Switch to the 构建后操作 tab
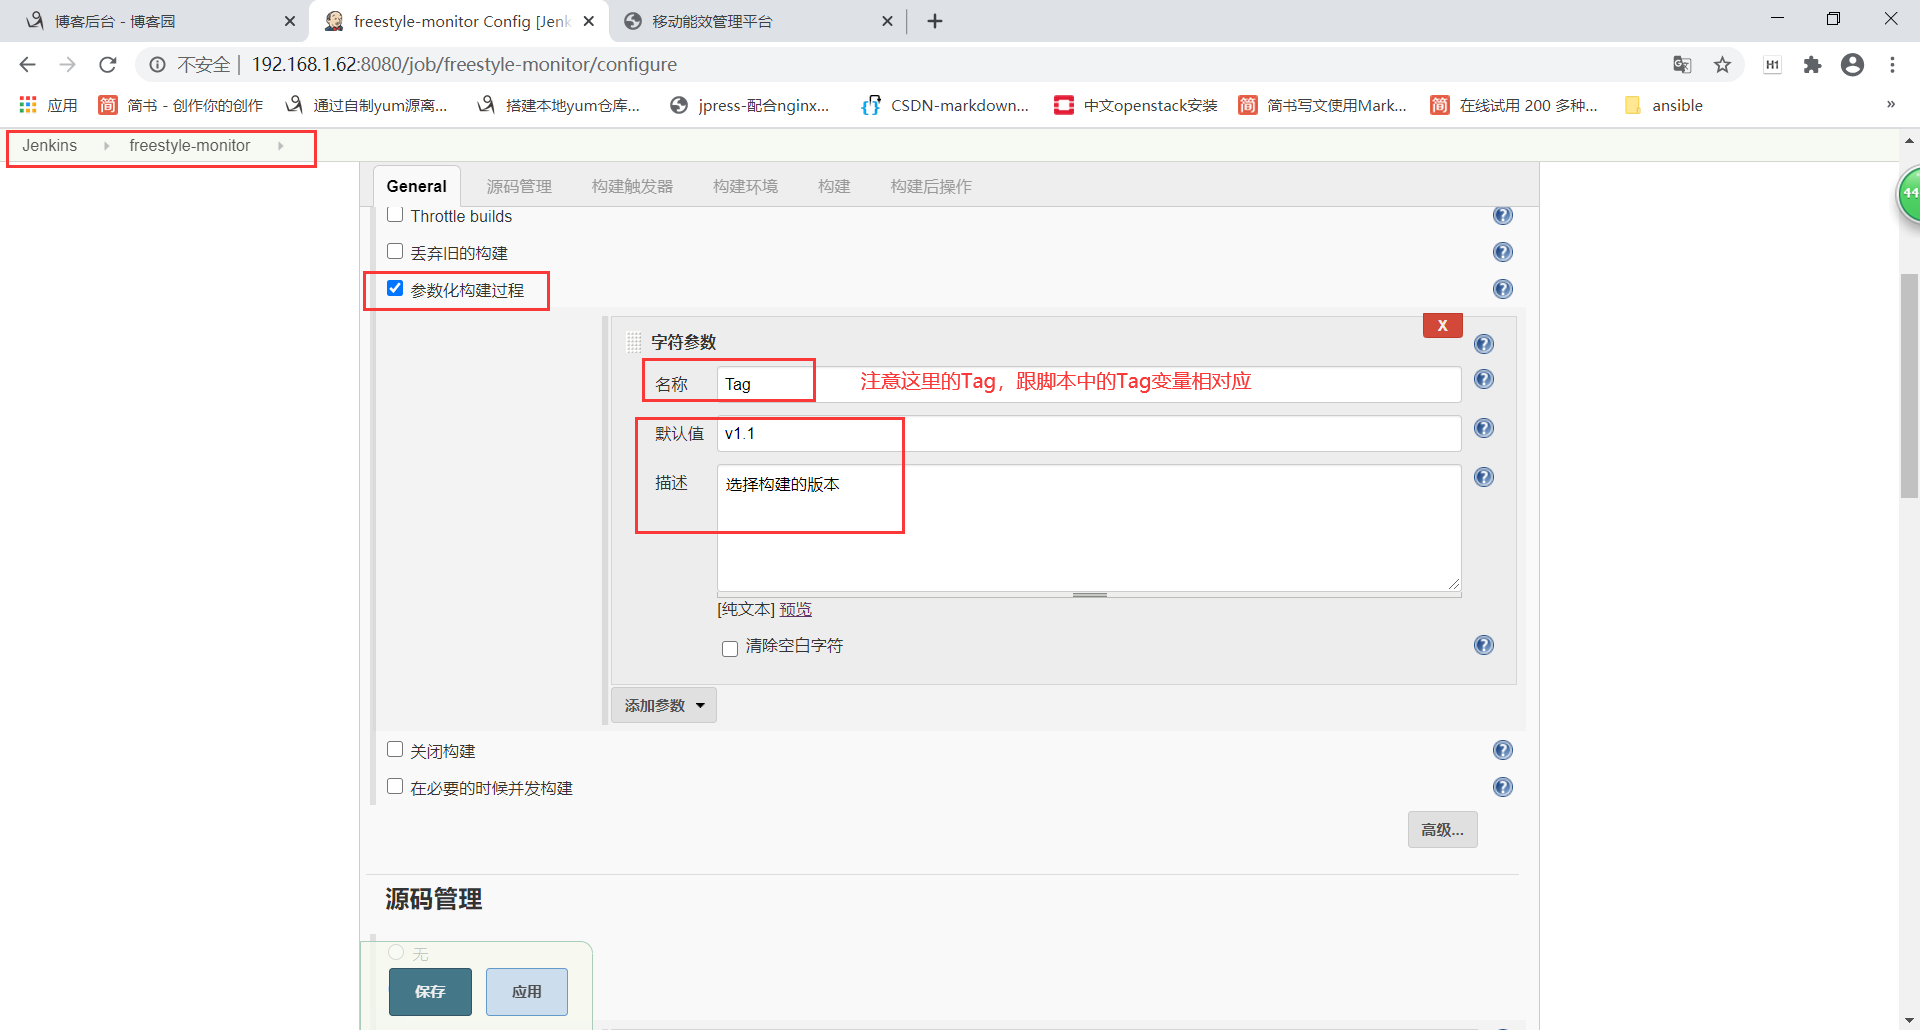This screenshot has width=1920, height=1030. tap(931, 186)
